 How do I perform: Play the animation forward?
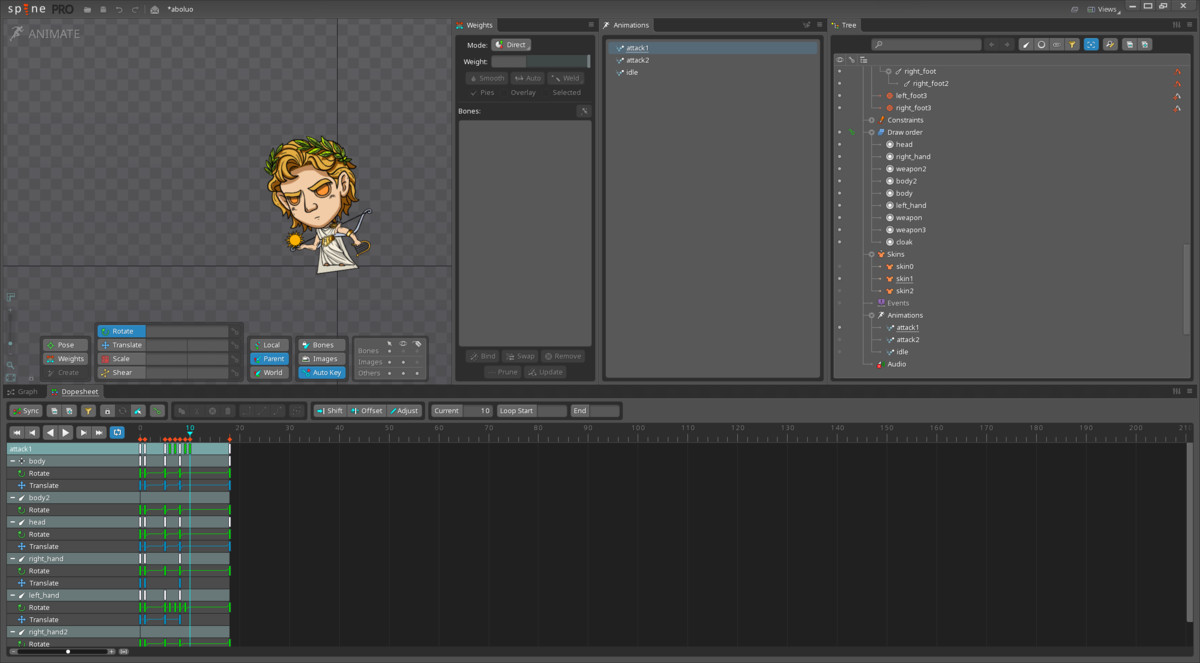[66, 432]
